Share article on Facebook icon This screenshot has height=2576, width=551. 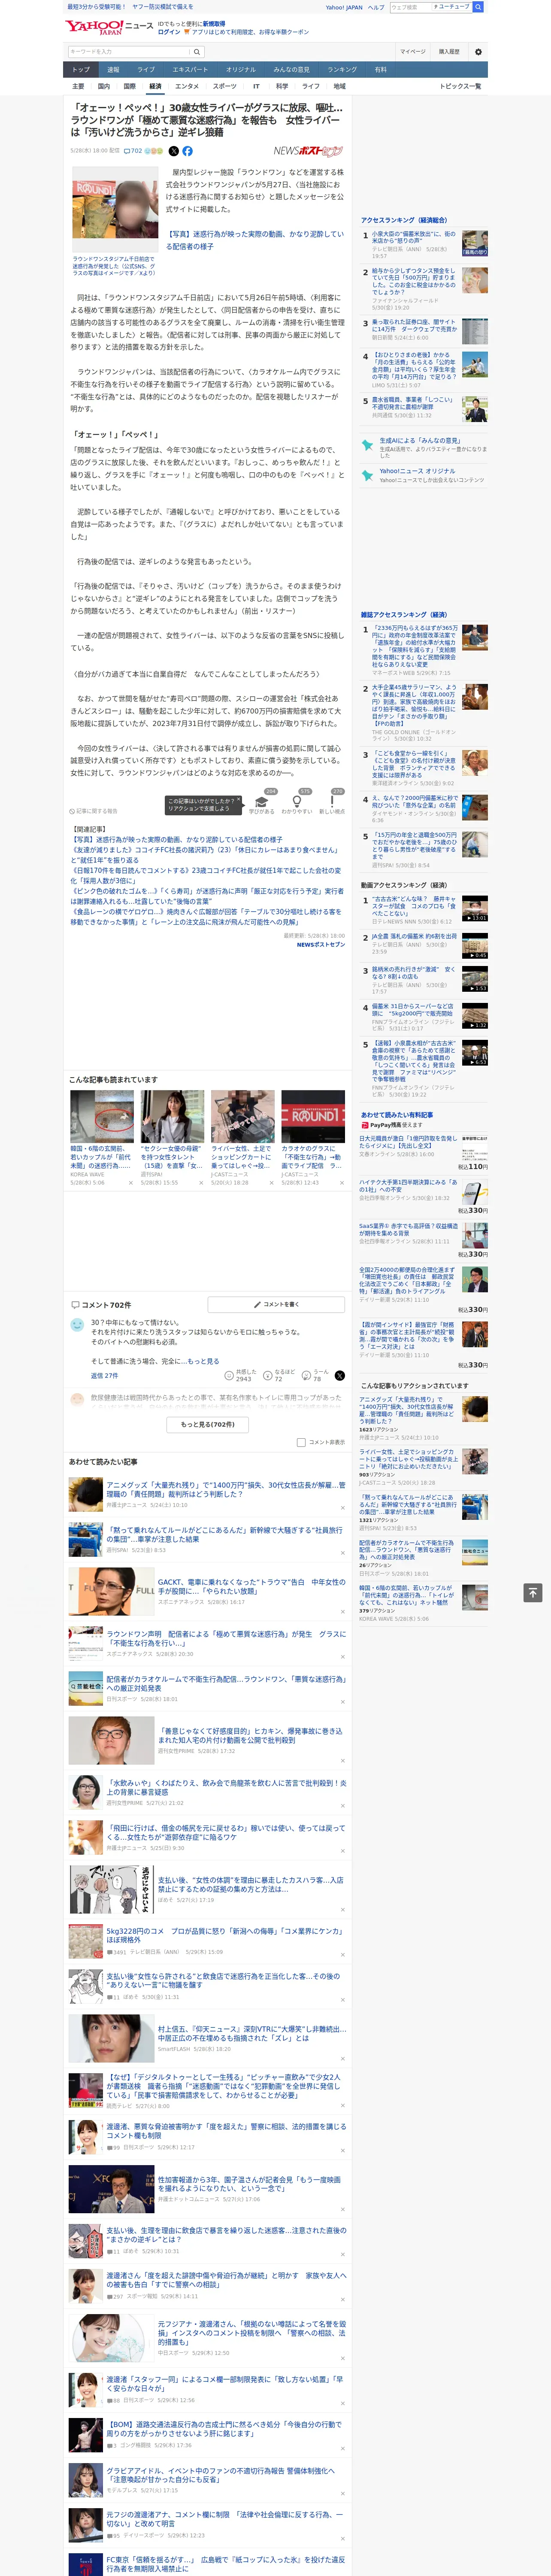pos(187,151)
